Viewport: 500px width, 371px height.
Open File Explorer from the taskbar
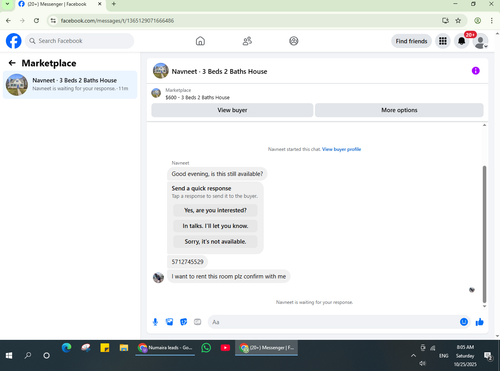(x=124, y=348)
